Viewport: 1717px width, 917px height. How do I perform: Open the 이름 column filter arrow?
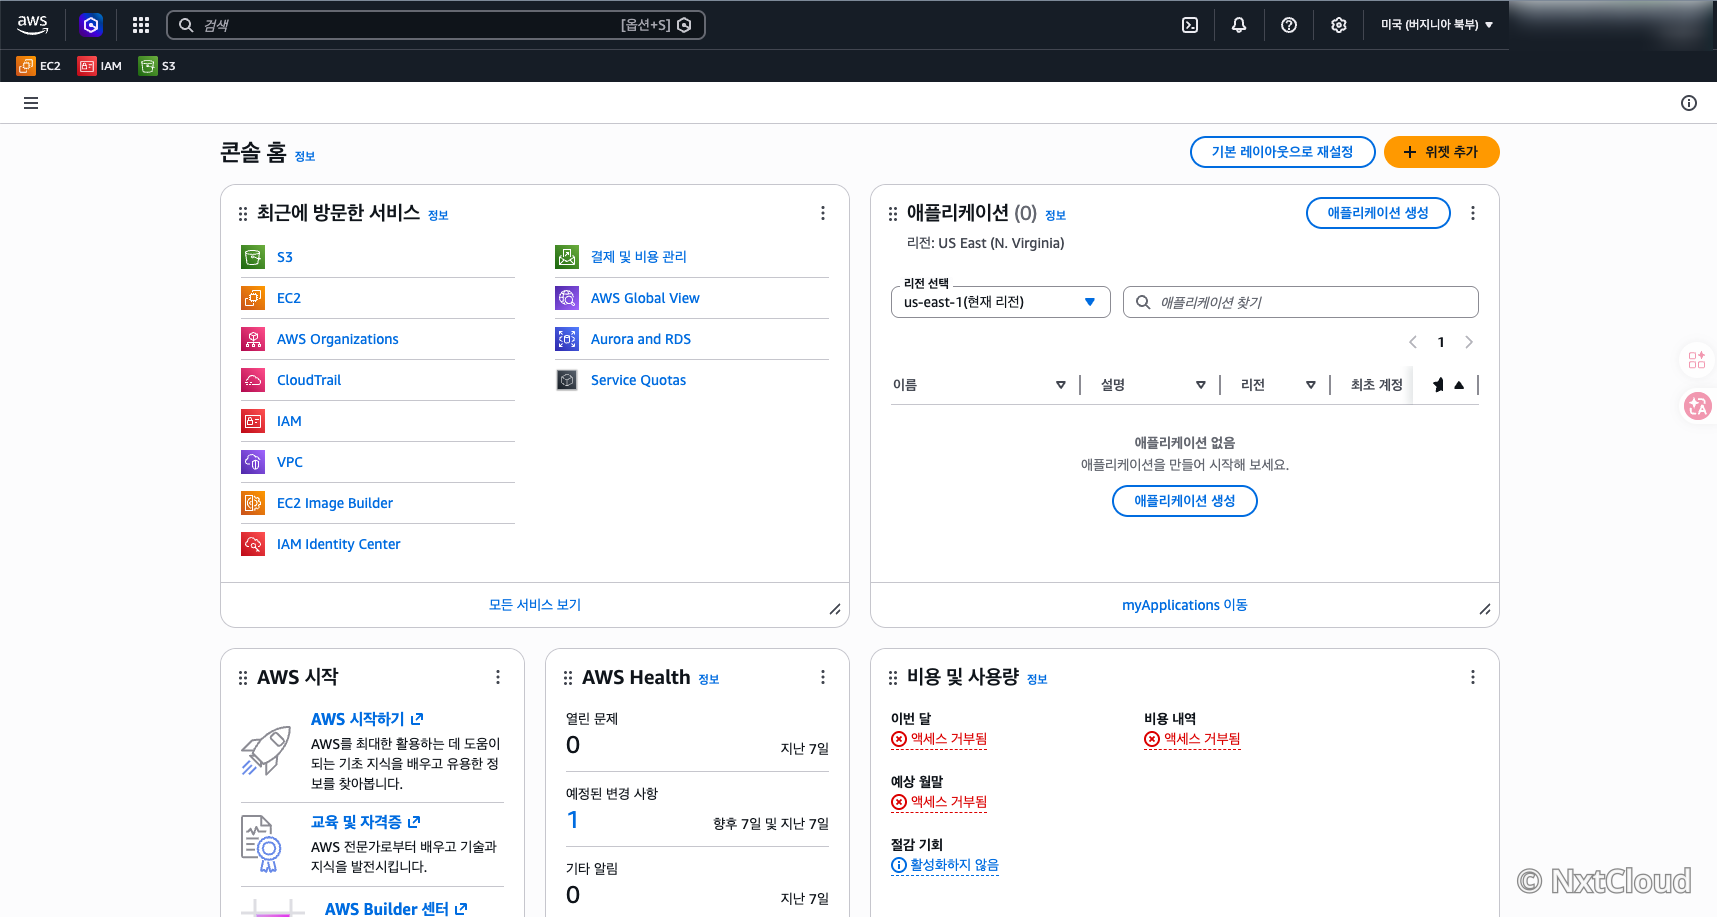pyautogui.click(x=1061, y=385)
